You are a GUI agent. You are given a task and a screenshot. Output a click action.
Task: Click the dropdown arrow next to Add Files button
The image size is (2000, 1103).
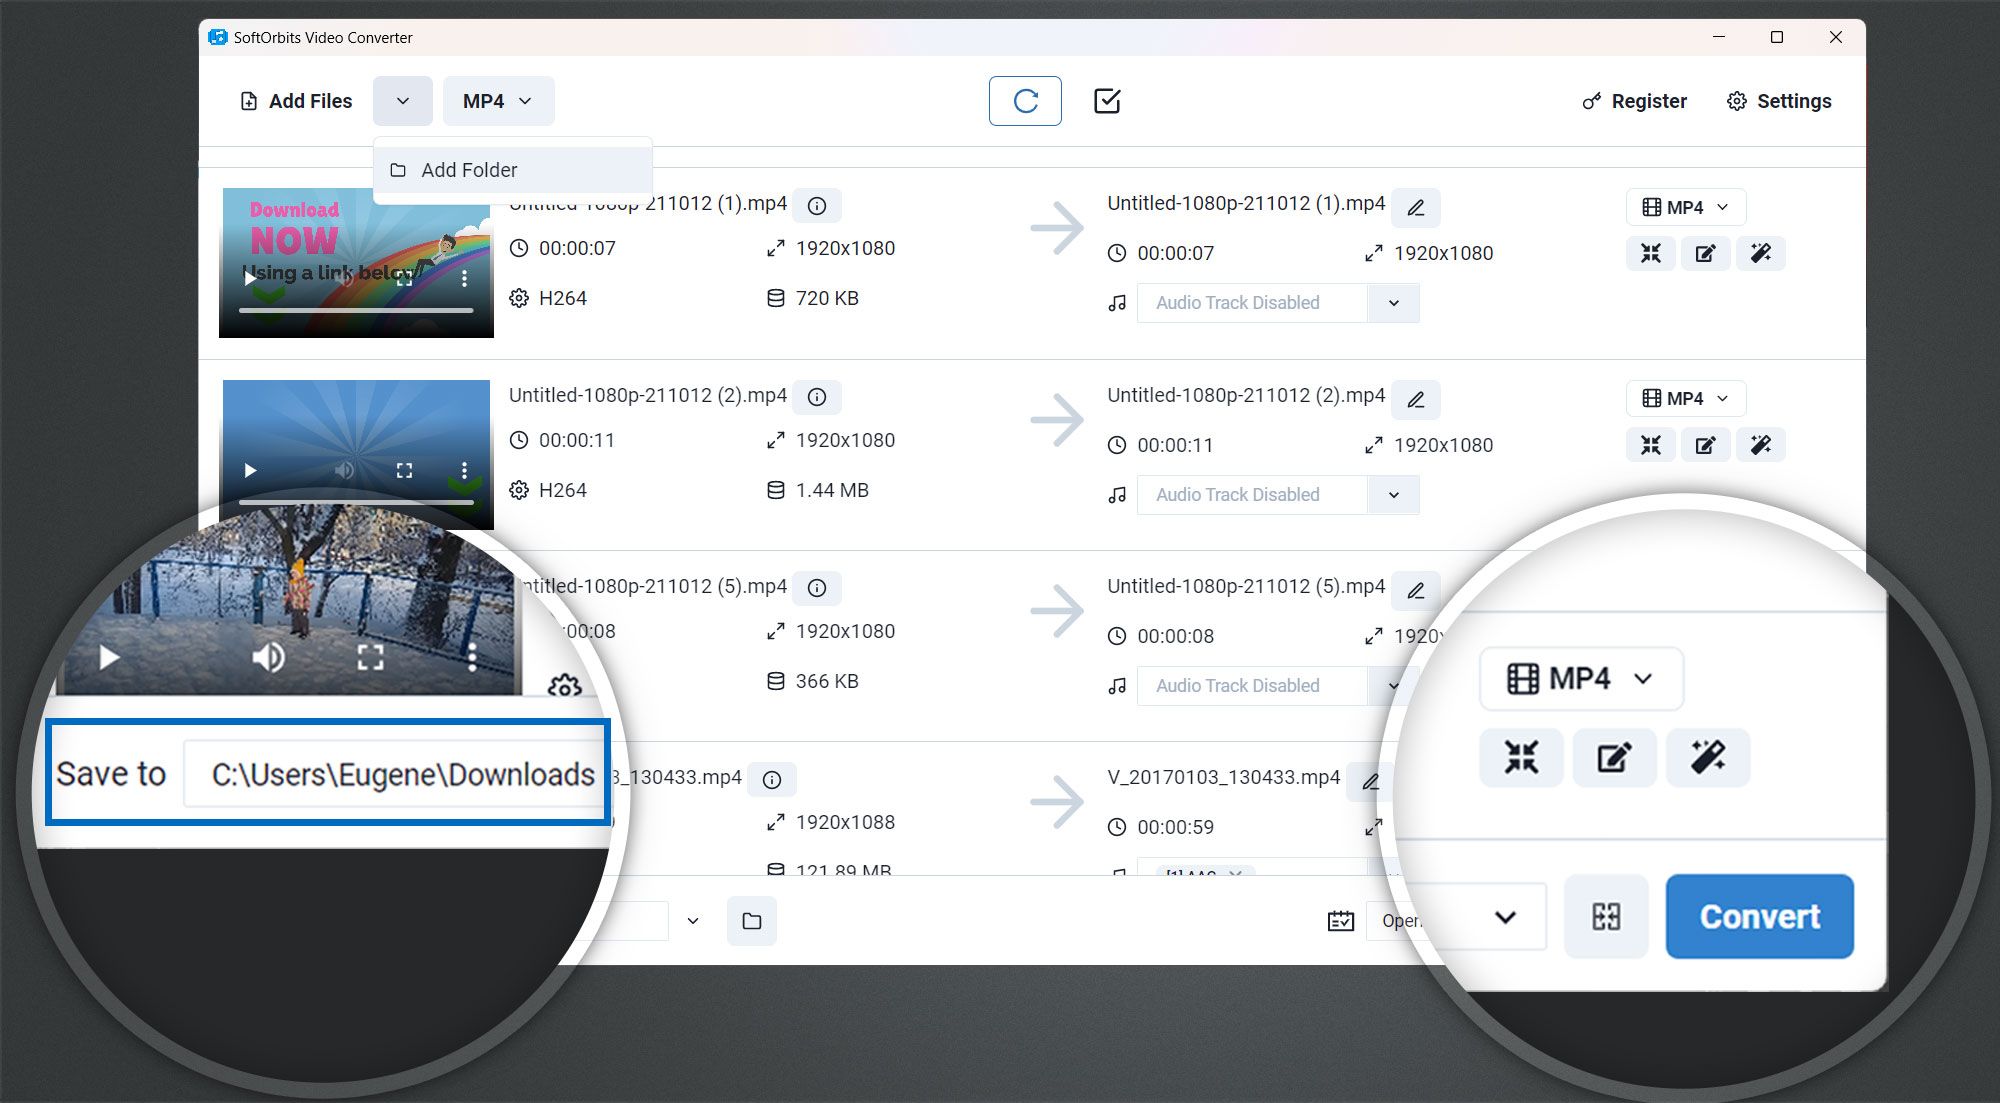coord(402,101)
